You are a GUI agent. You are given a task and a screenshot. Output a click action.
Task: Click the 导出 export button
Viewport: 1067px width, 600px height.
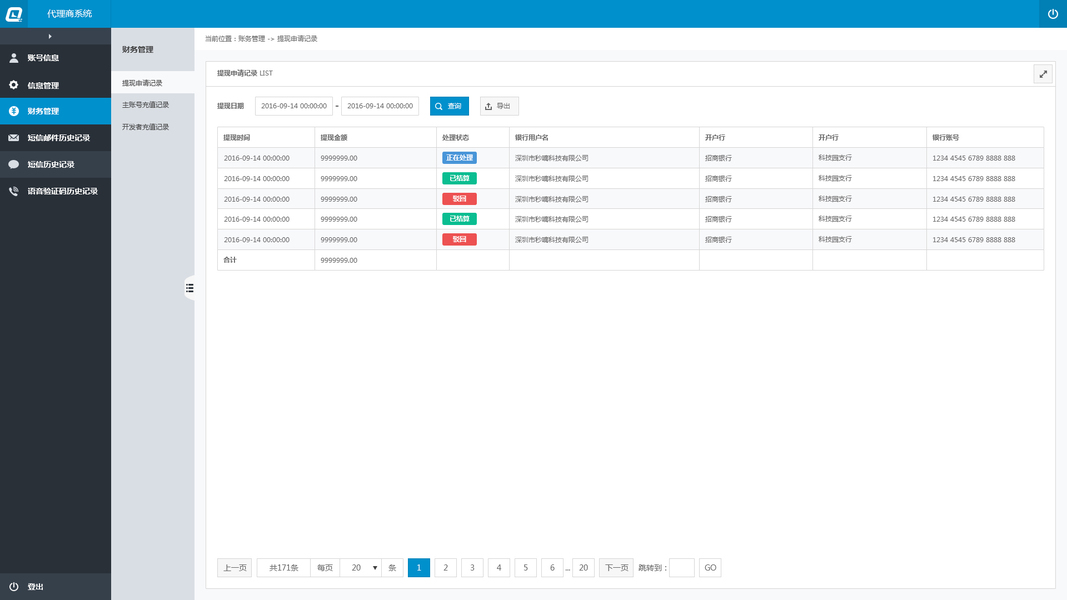499,106
